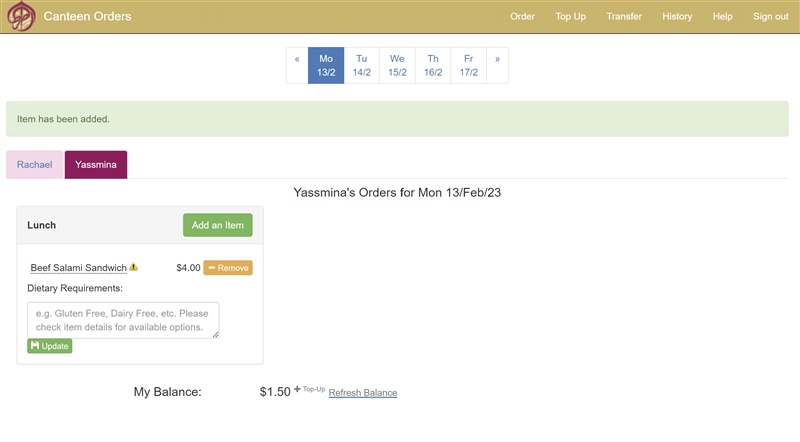Go to previous week with « arrow

pos(297,65)
